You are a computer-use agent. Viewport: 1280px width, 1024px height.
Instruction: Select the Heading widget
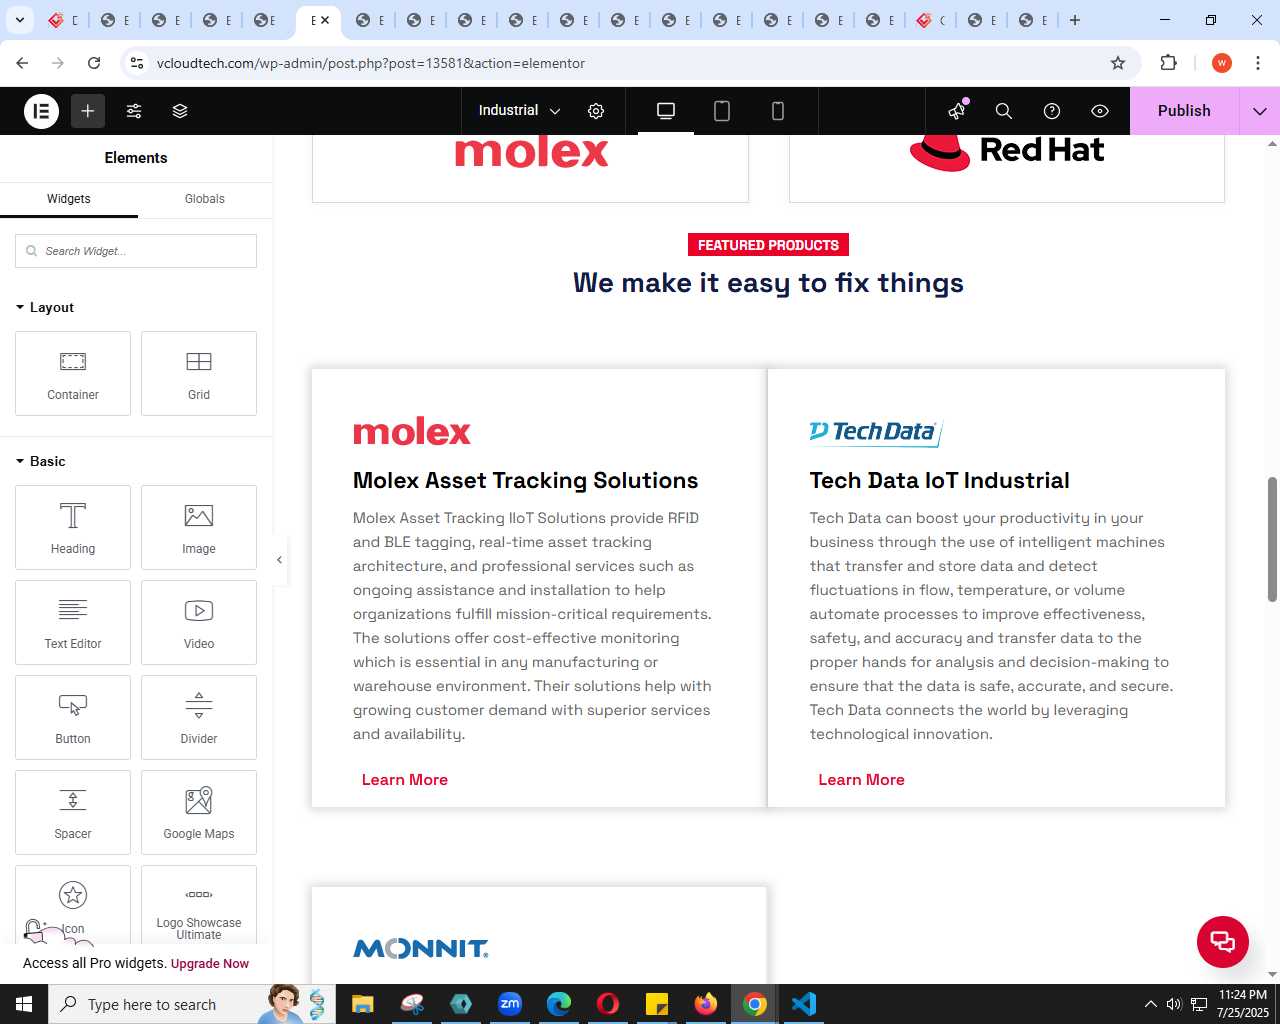click(73, 527)
